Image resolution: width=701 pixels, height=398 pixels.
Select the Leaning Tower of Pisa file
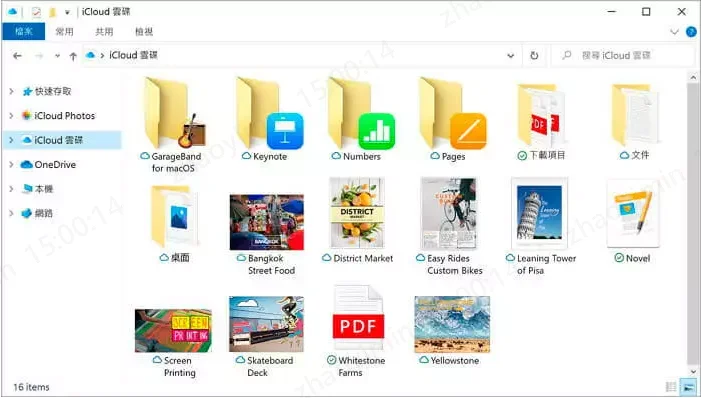coord(540,213)
